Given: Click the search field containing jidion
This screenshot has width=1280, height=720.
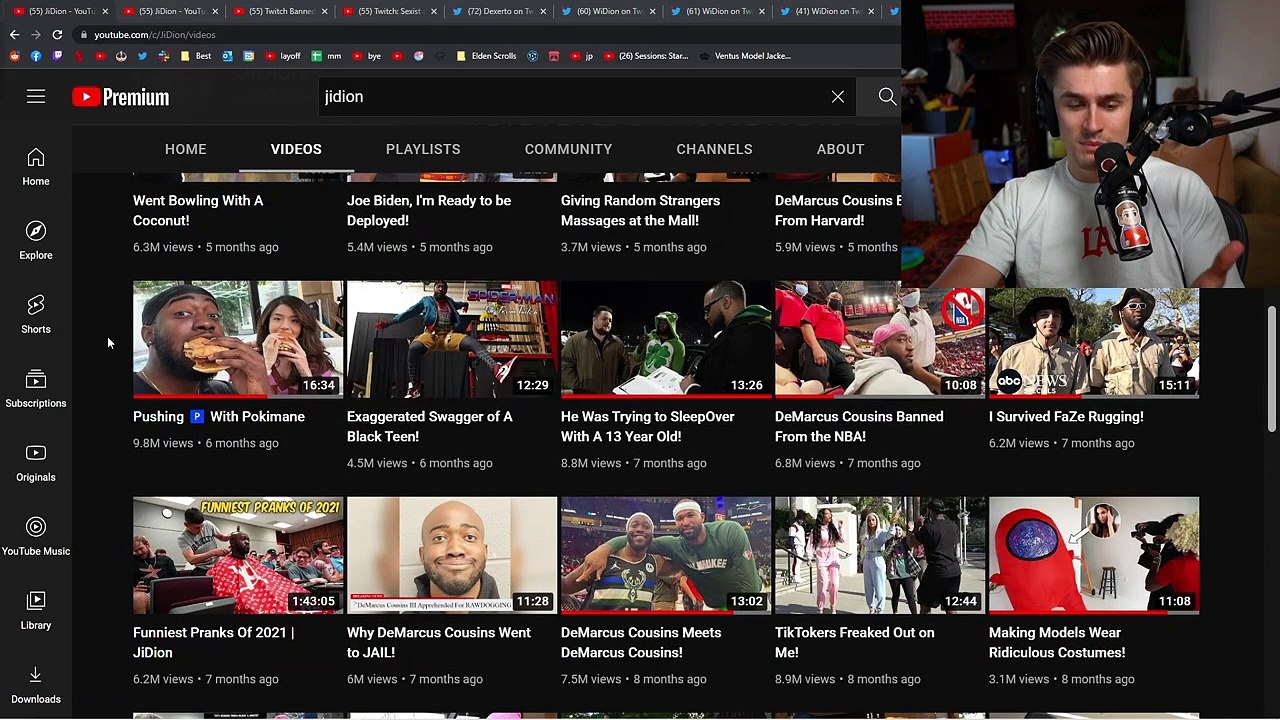Looking at the screenshot, I should coord(570,97).
